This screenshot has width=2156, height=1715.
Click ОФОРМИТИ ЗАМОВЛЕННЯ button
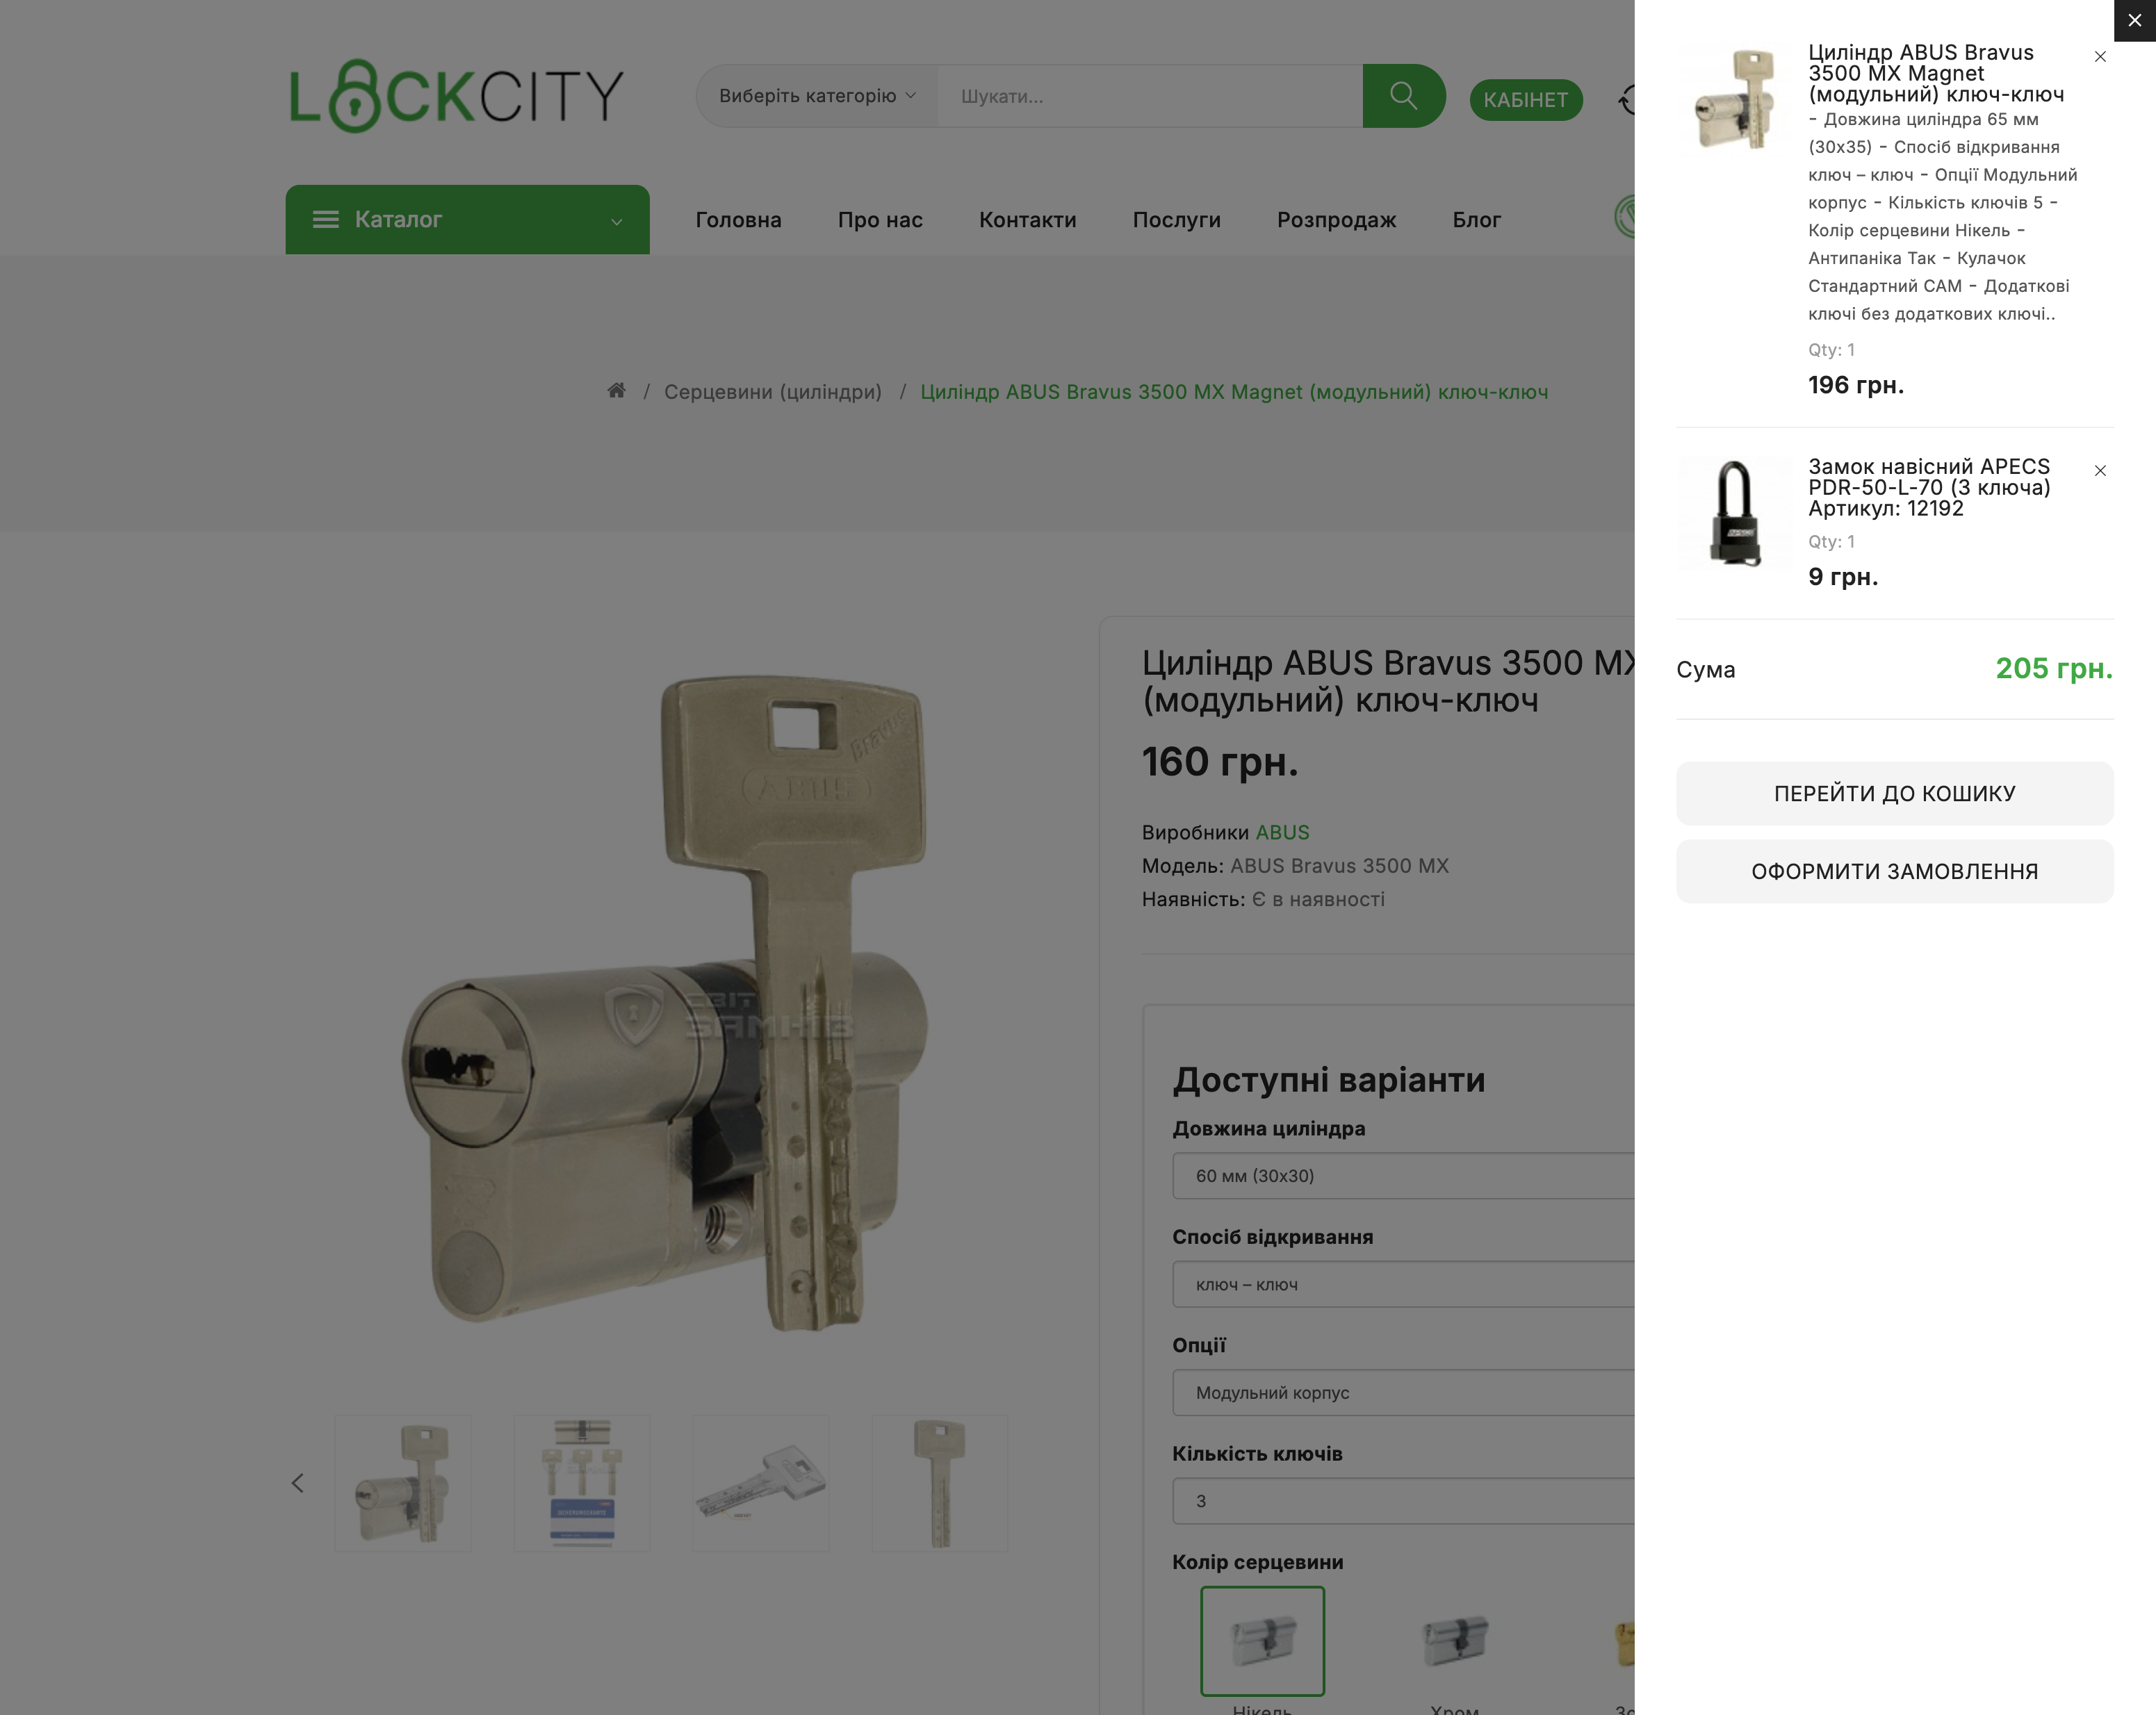[x=1894, y=872]
